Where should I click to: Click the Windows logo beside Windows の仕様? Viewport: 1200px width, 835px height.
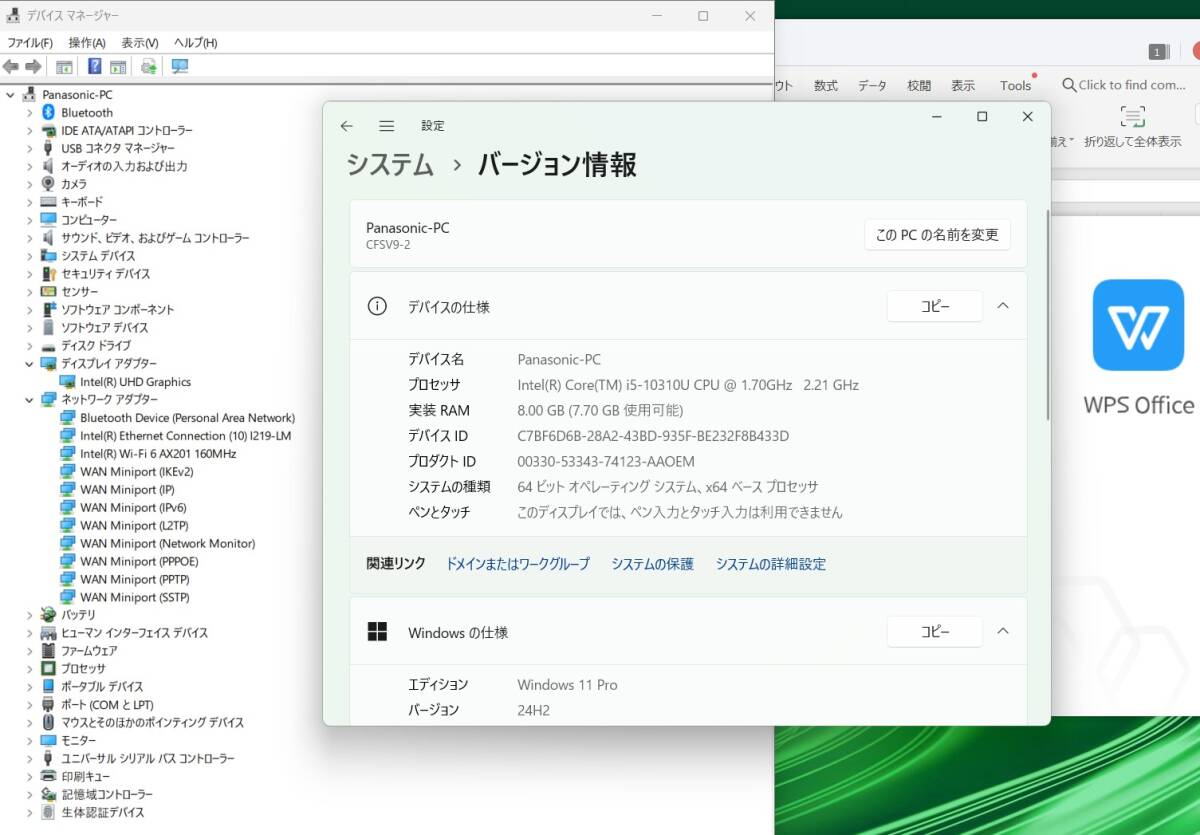tap(377, 632)
